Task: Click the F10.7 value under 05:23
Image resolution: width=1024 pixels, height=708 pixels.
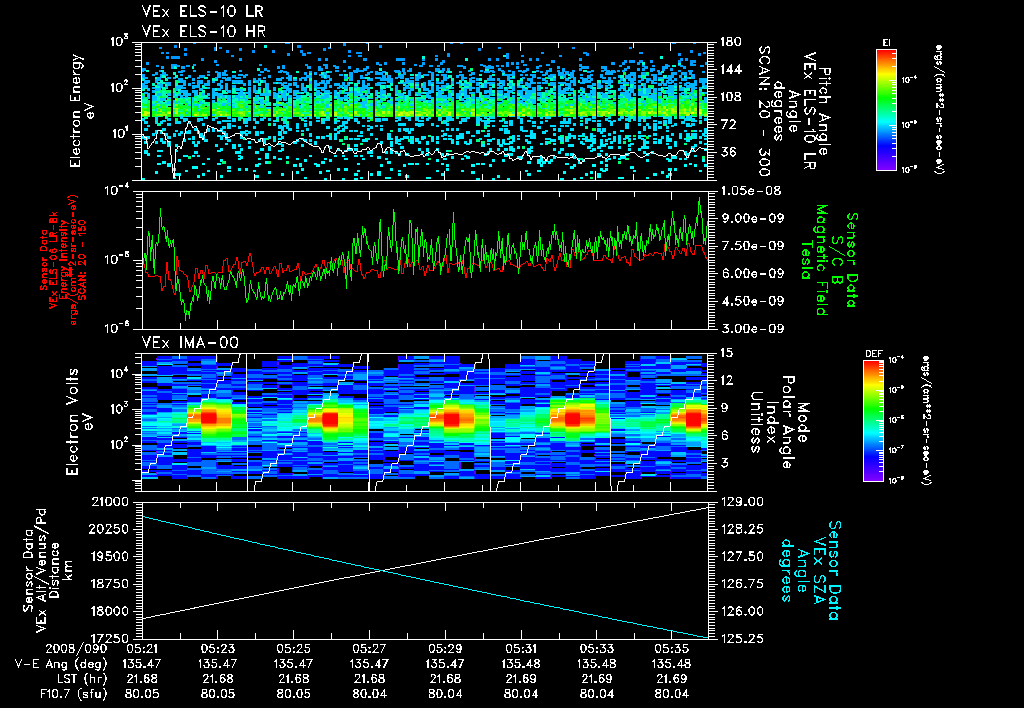Action: (217, 694)
